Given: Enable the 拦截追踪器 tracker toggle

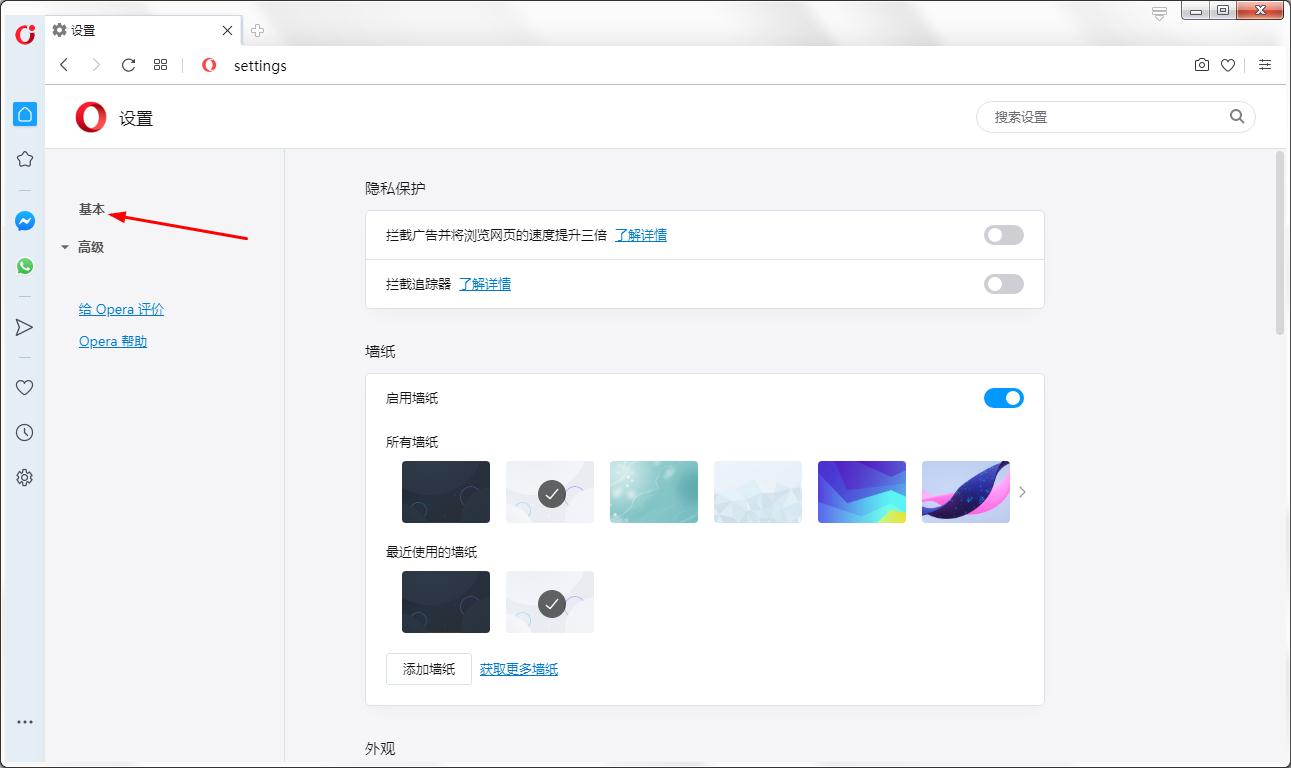Looking at the screenshot, I should (1003, 284).
